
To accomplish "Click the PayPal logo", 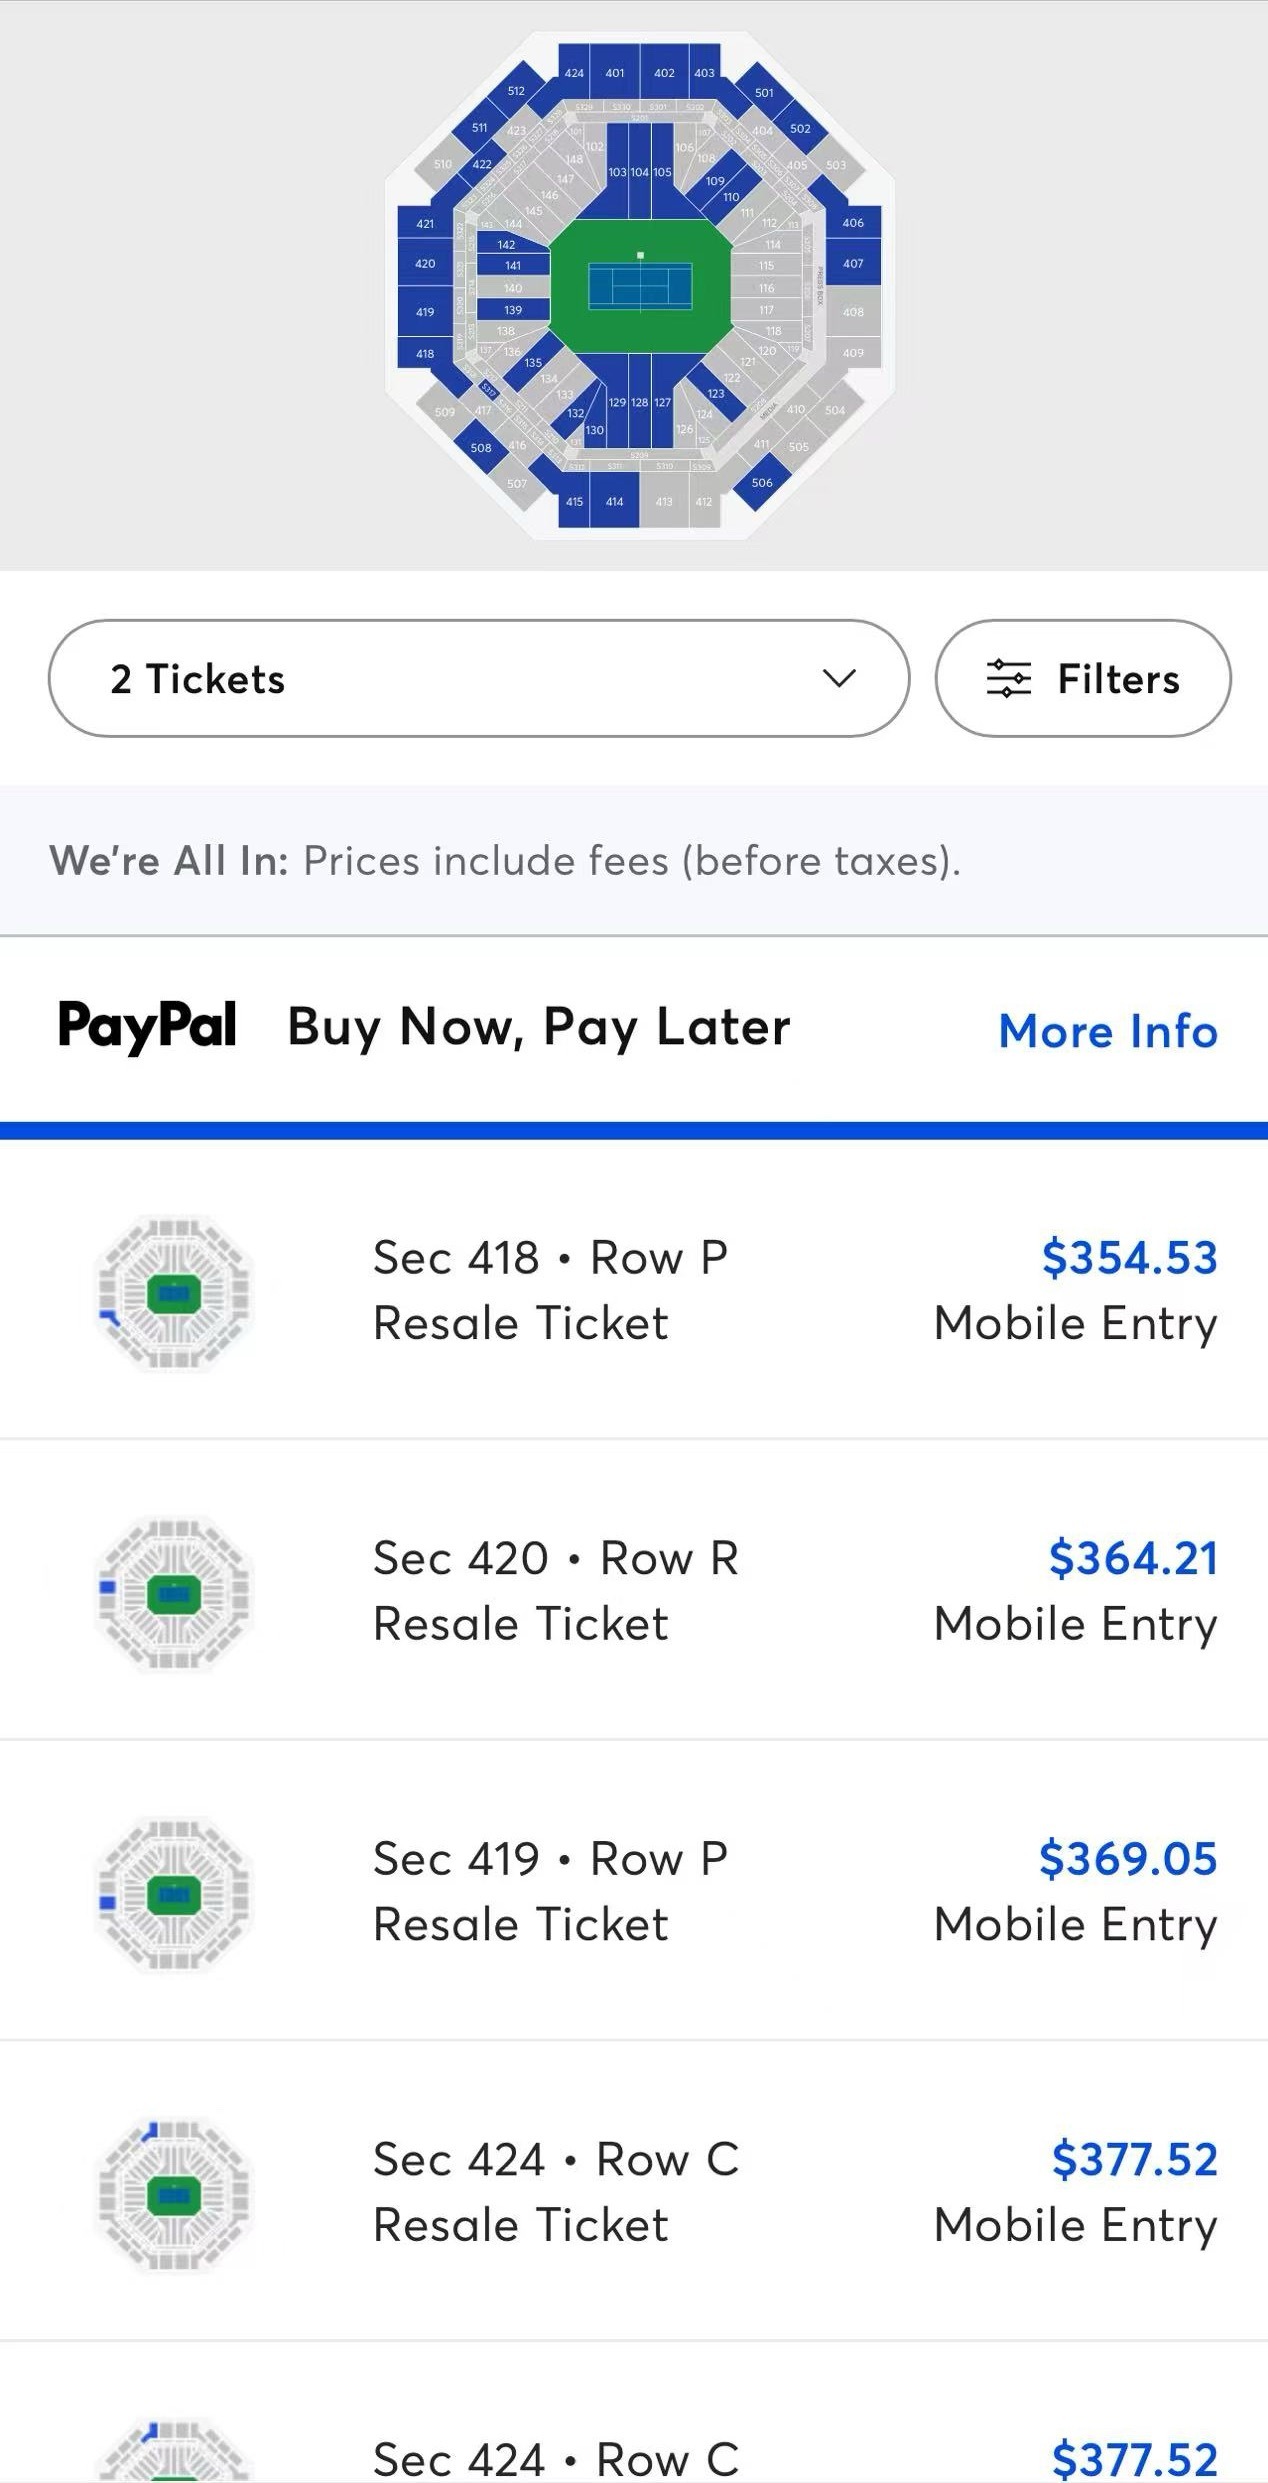I will coord(147,1027).
